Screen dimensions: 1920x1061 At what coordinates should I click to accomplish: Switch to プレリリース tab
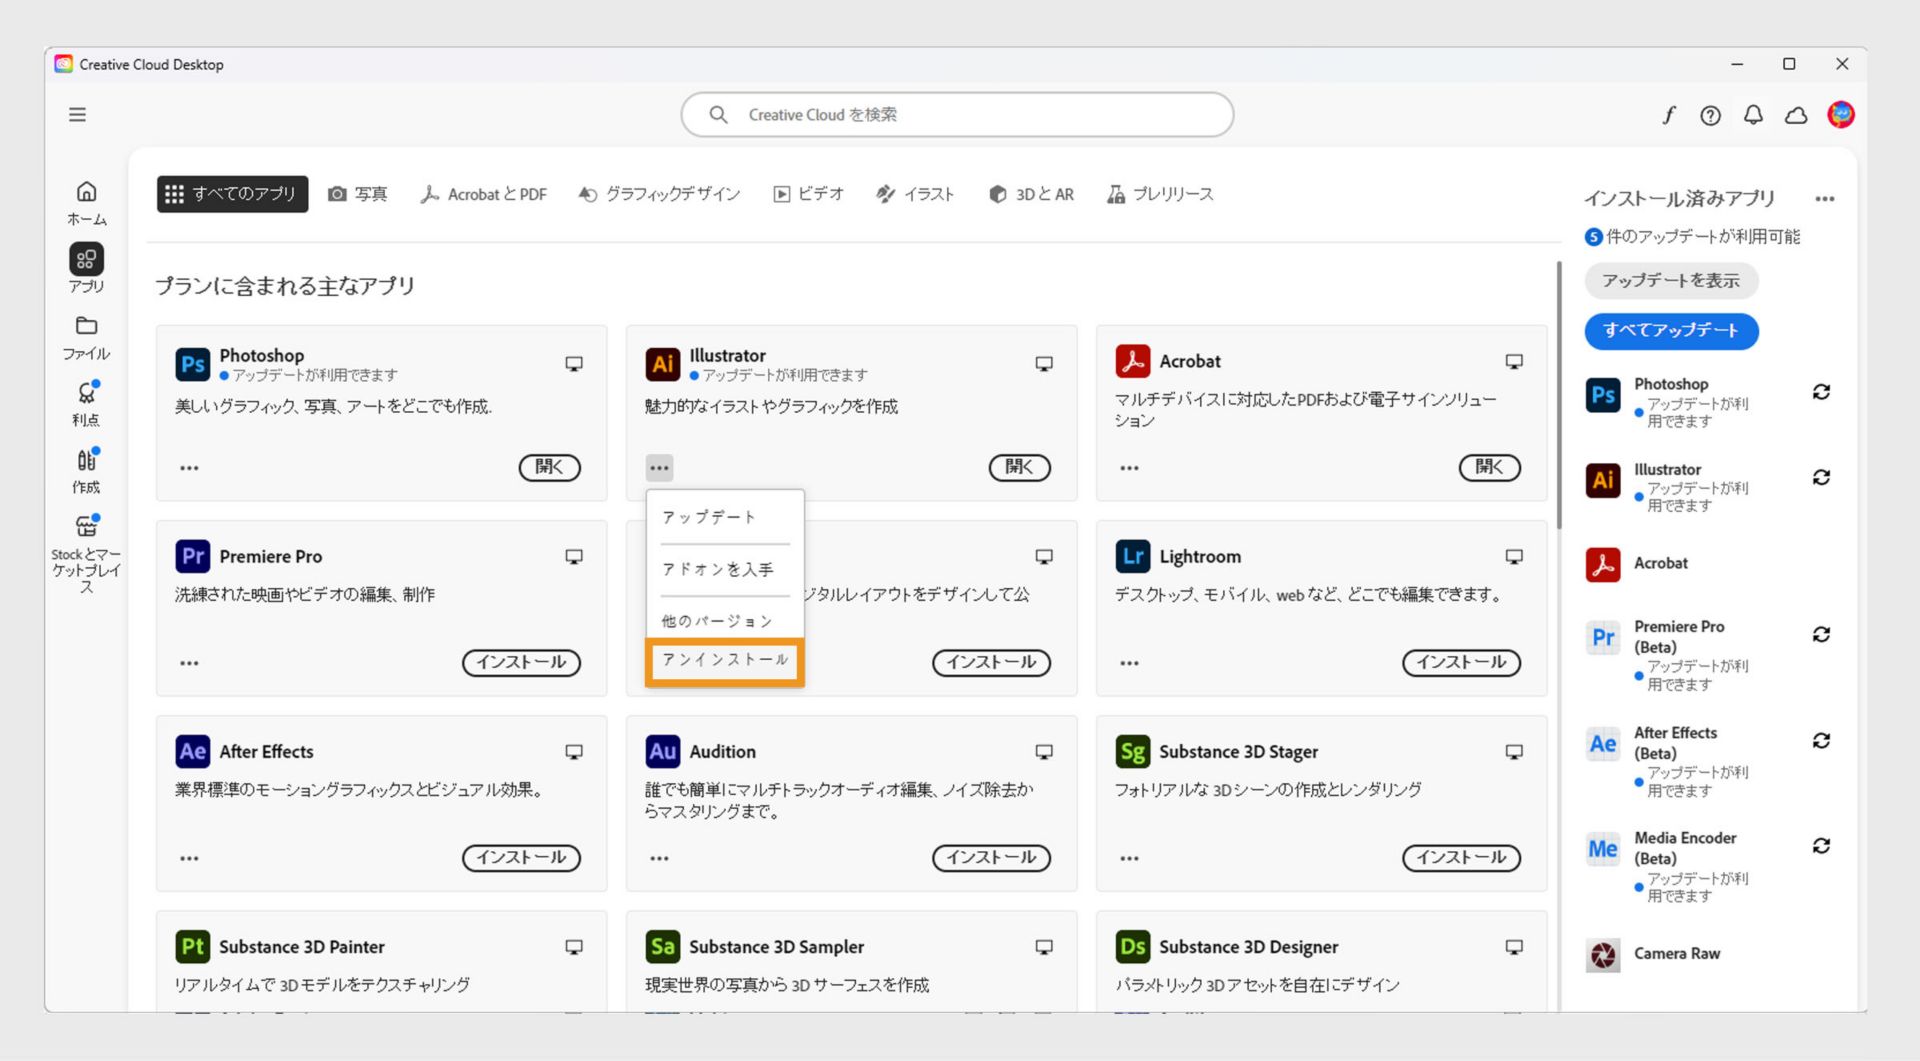click(x=1160, y=194)
